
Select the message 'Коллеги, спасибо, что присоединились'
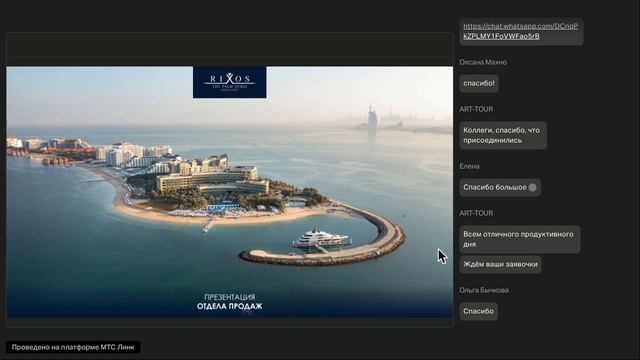point(503,135)
